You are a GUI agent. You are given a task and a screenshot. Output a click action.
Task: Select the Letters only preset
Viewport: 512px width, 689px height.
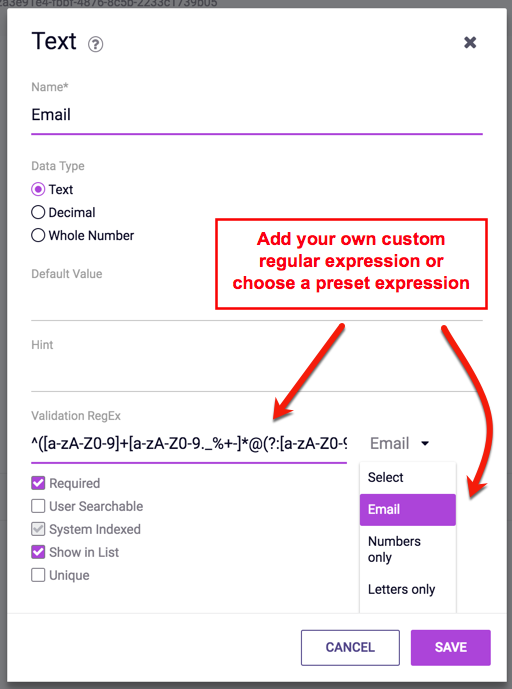coord(408,589)
